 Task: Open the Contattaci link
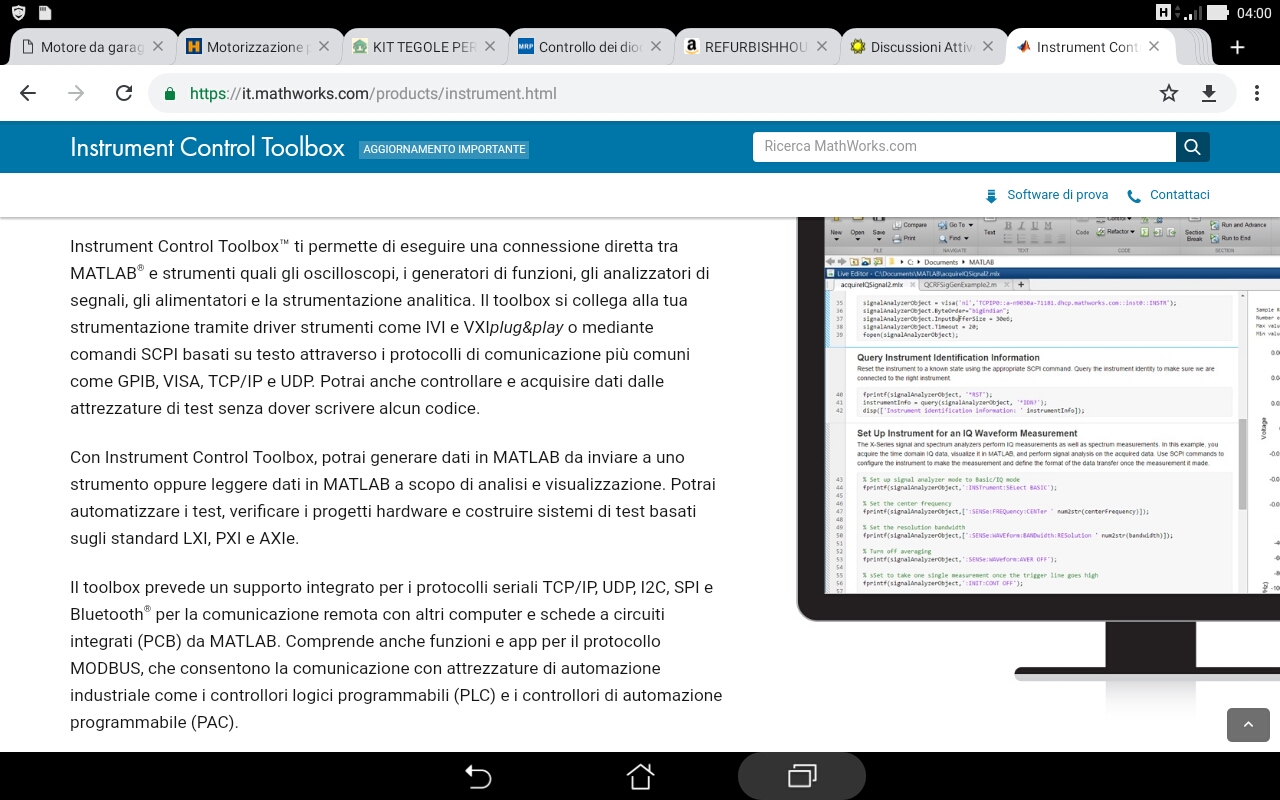1168,195
